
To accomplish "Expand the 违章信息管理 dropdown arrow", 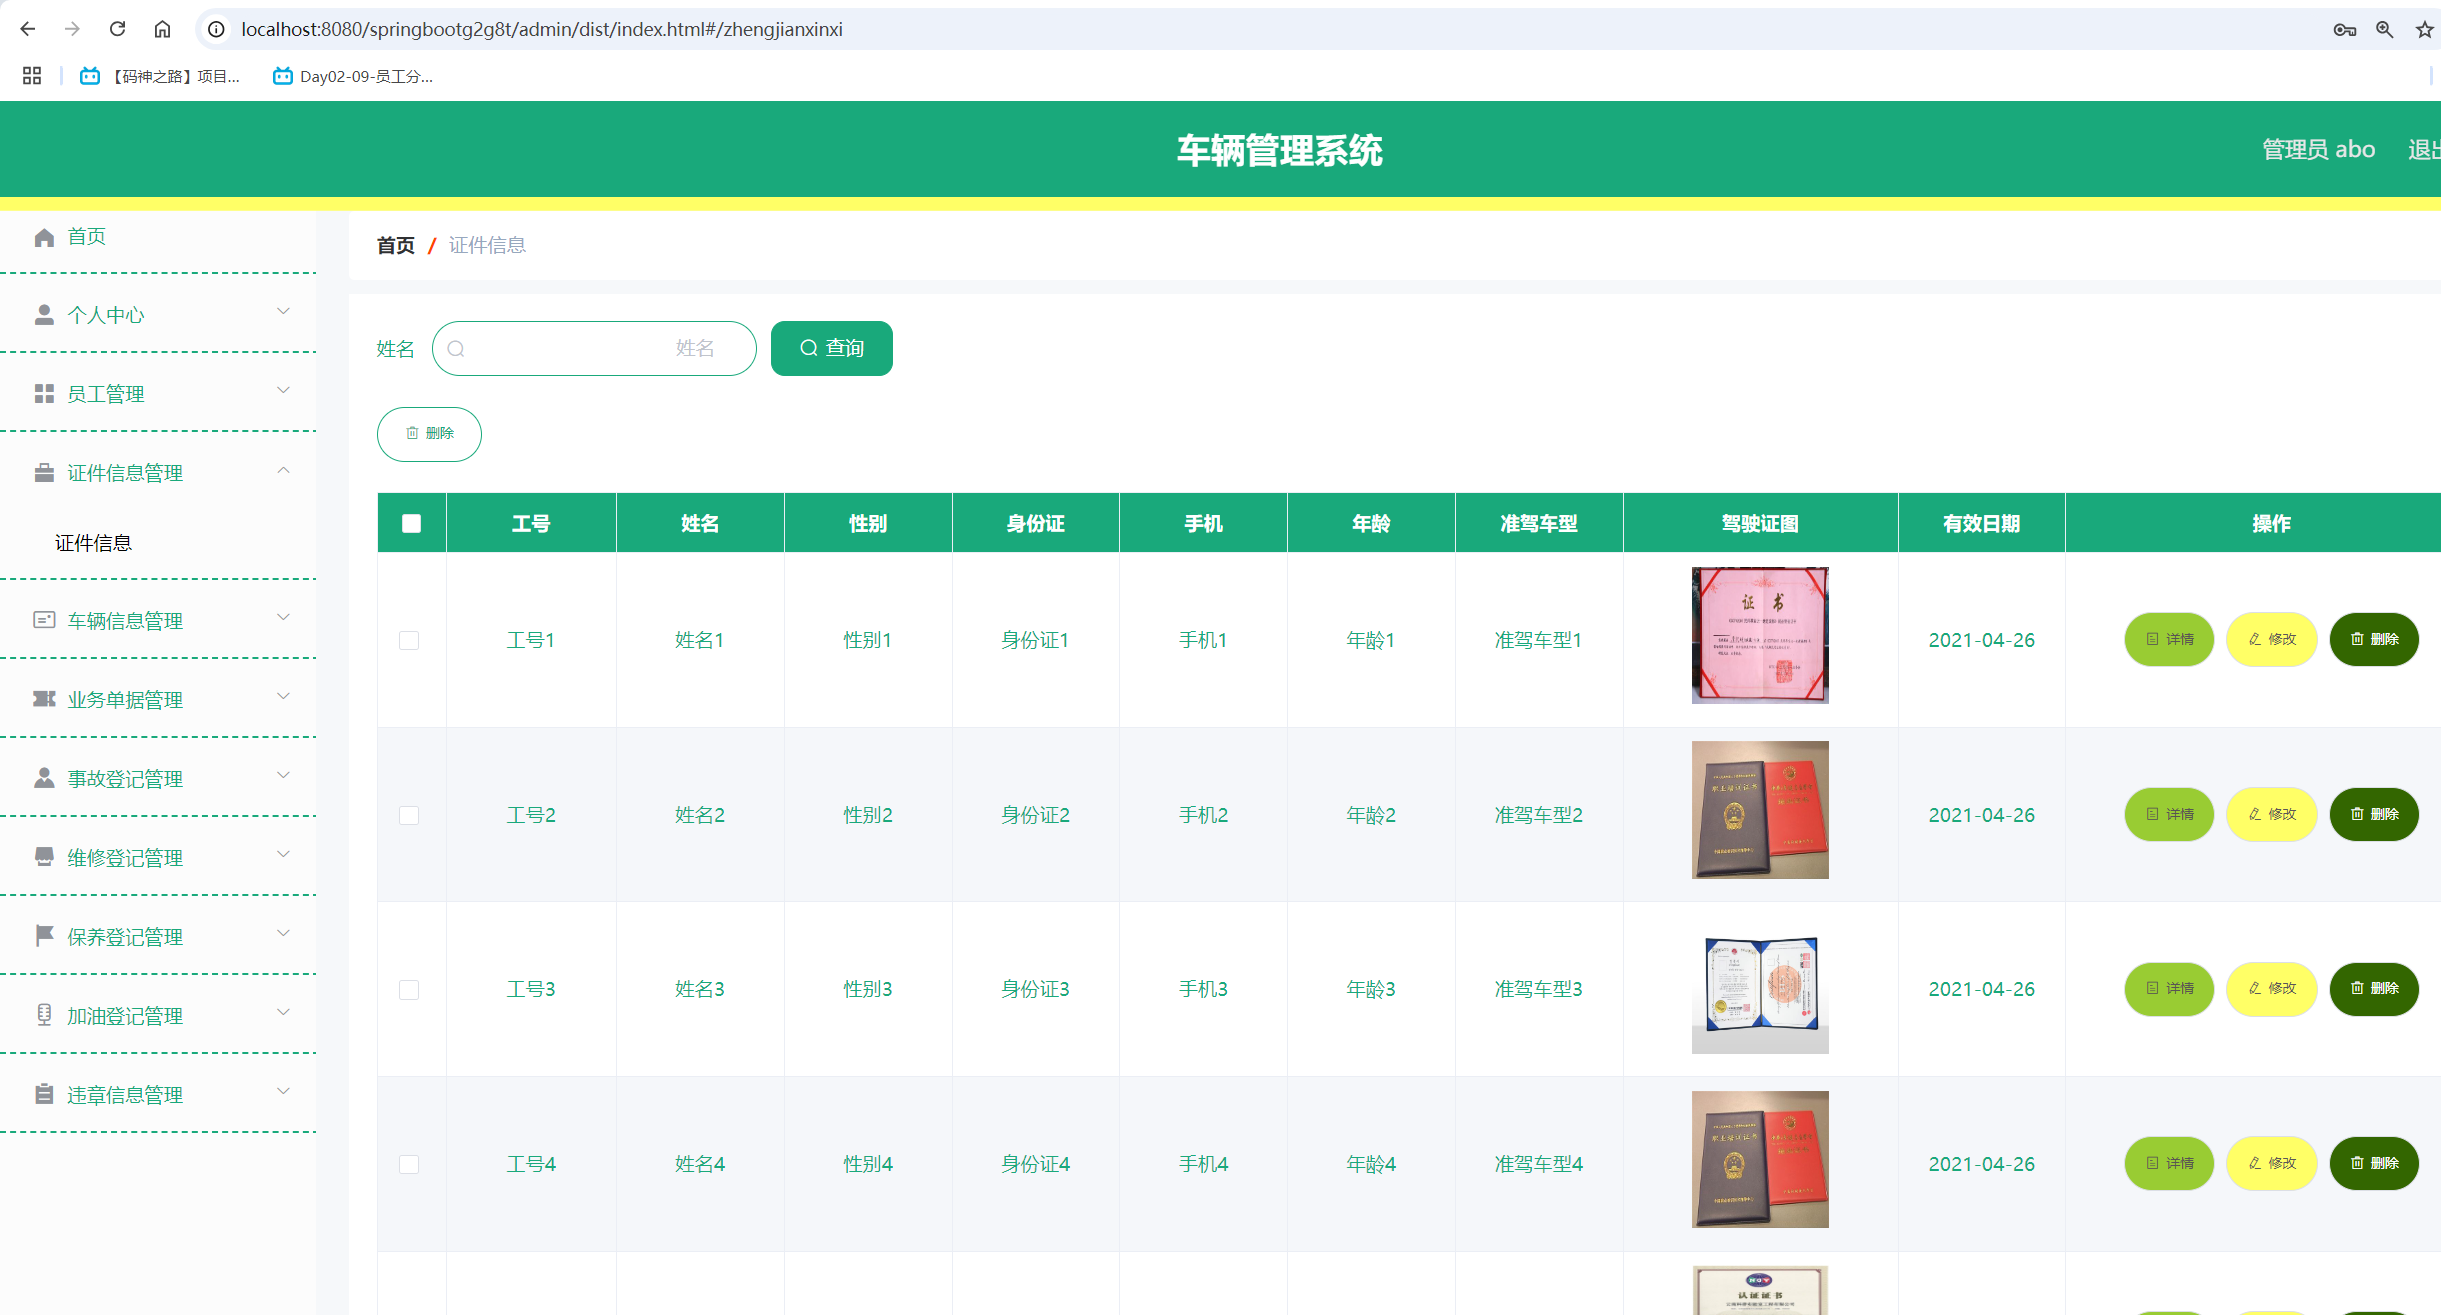I will coord(283,1092).
